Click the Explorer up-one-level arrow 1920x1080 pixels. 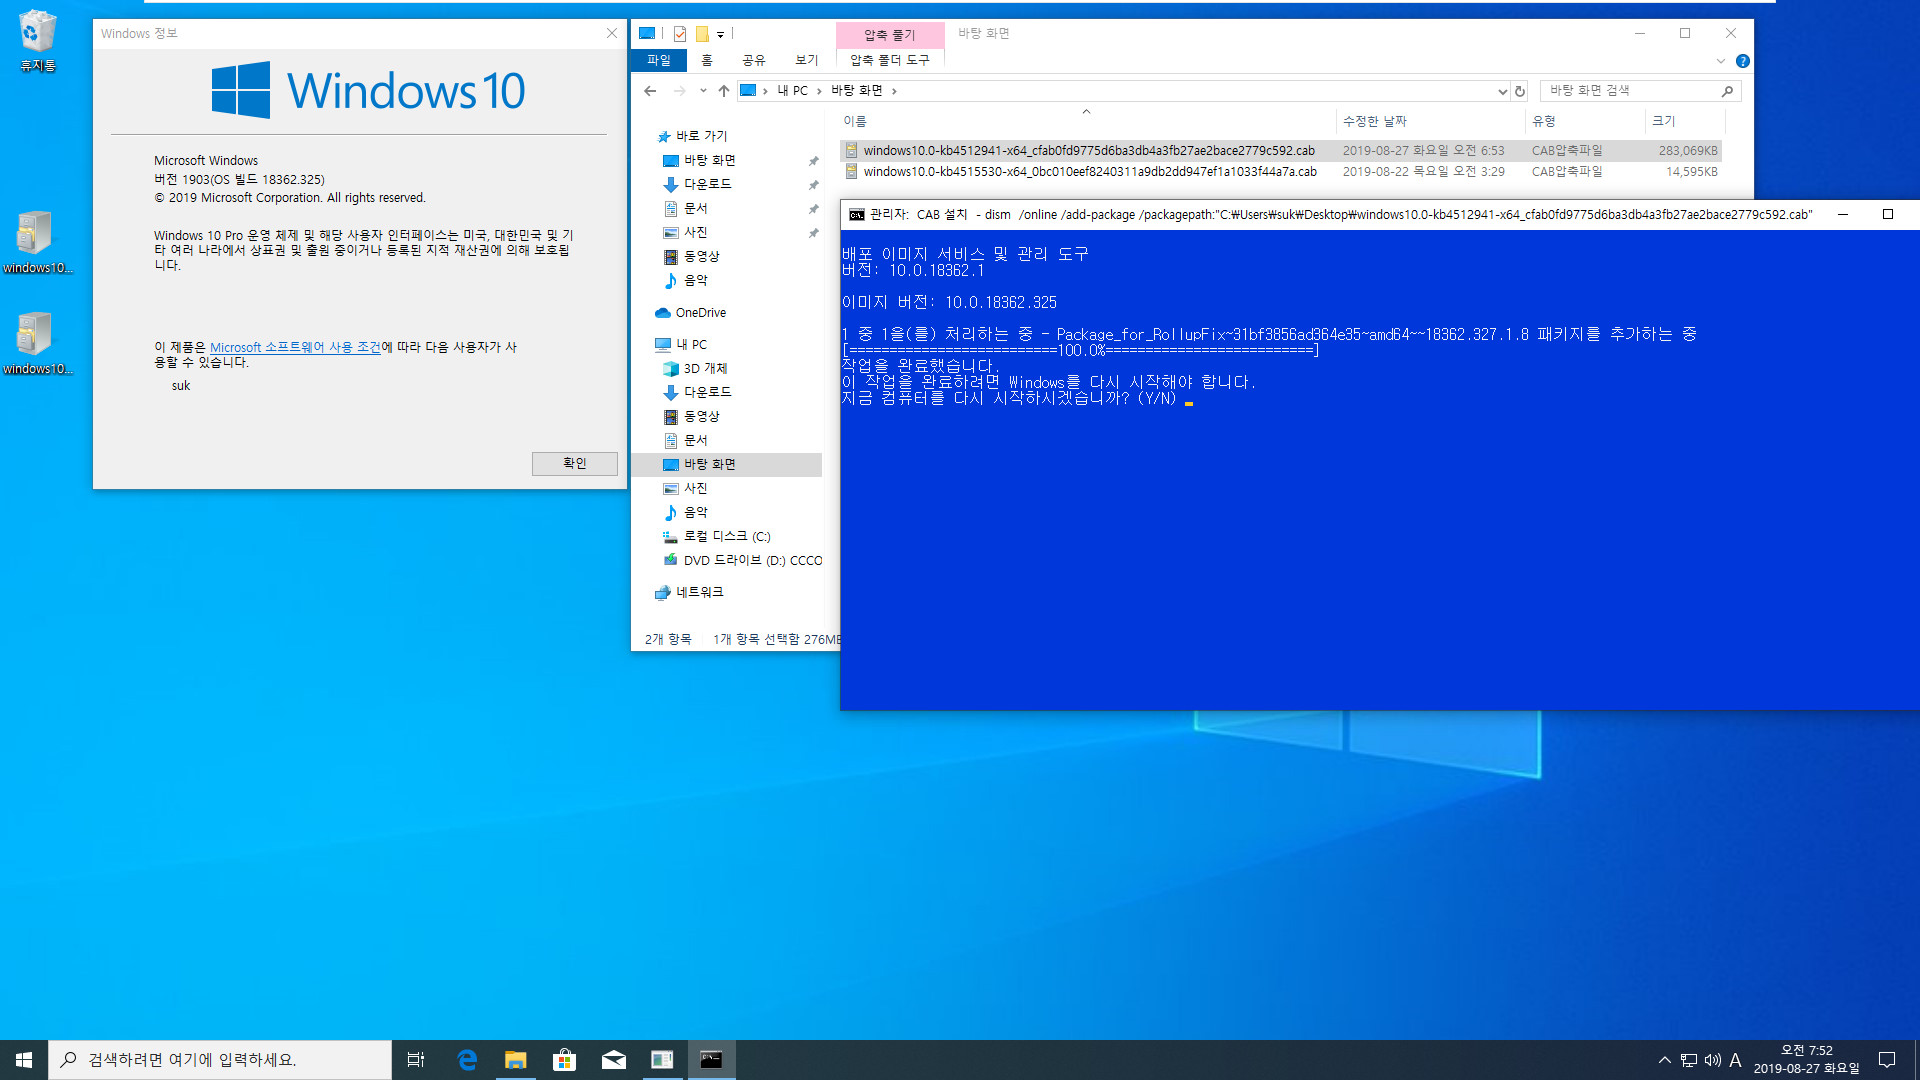pyautogui.click(x=724, y=91)
